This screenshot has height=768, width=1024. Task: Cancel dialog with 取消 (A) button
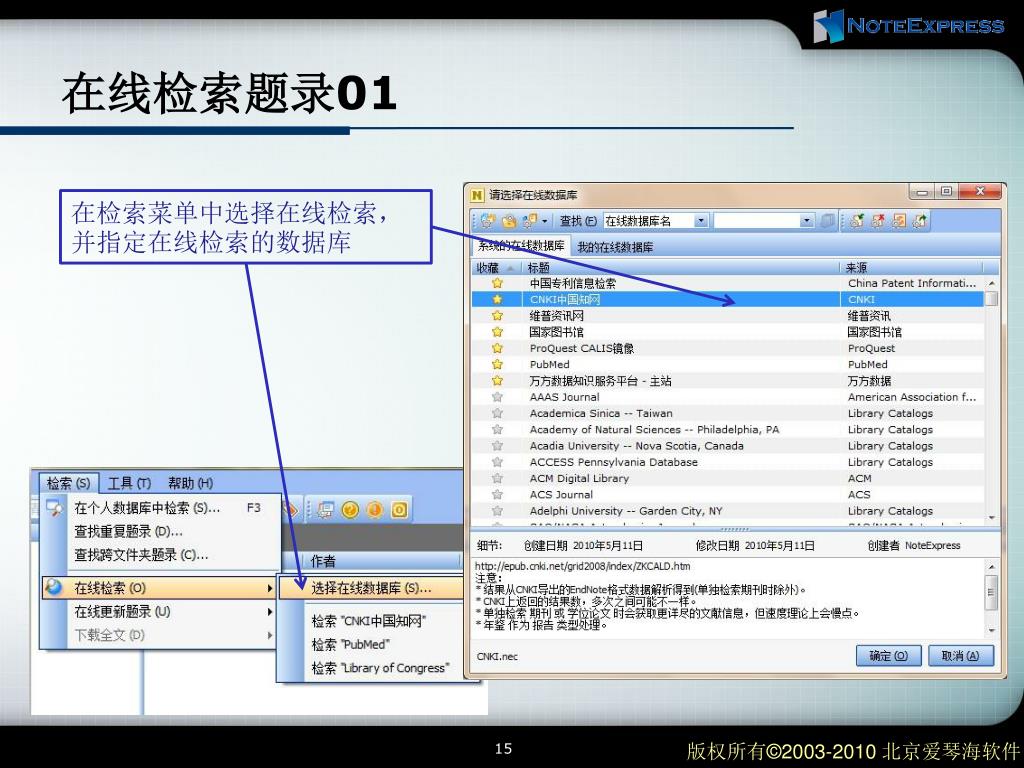(961, 656)
